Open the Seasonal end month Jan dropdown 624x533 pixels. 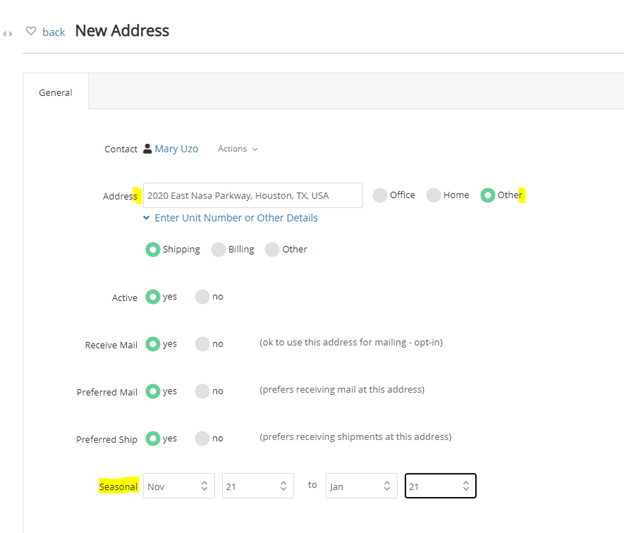(361, 486)
